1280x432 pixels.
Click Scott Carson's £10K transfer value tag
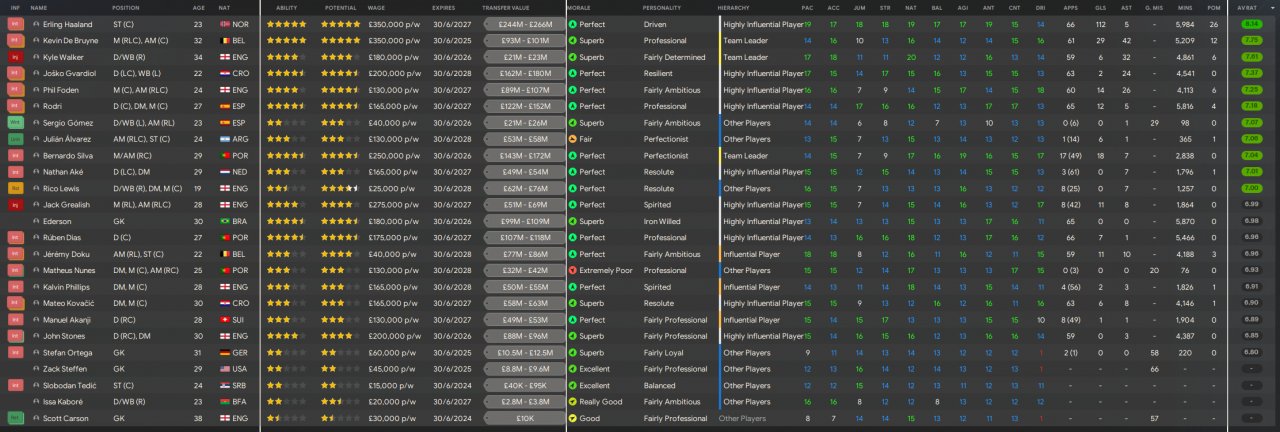525,418
